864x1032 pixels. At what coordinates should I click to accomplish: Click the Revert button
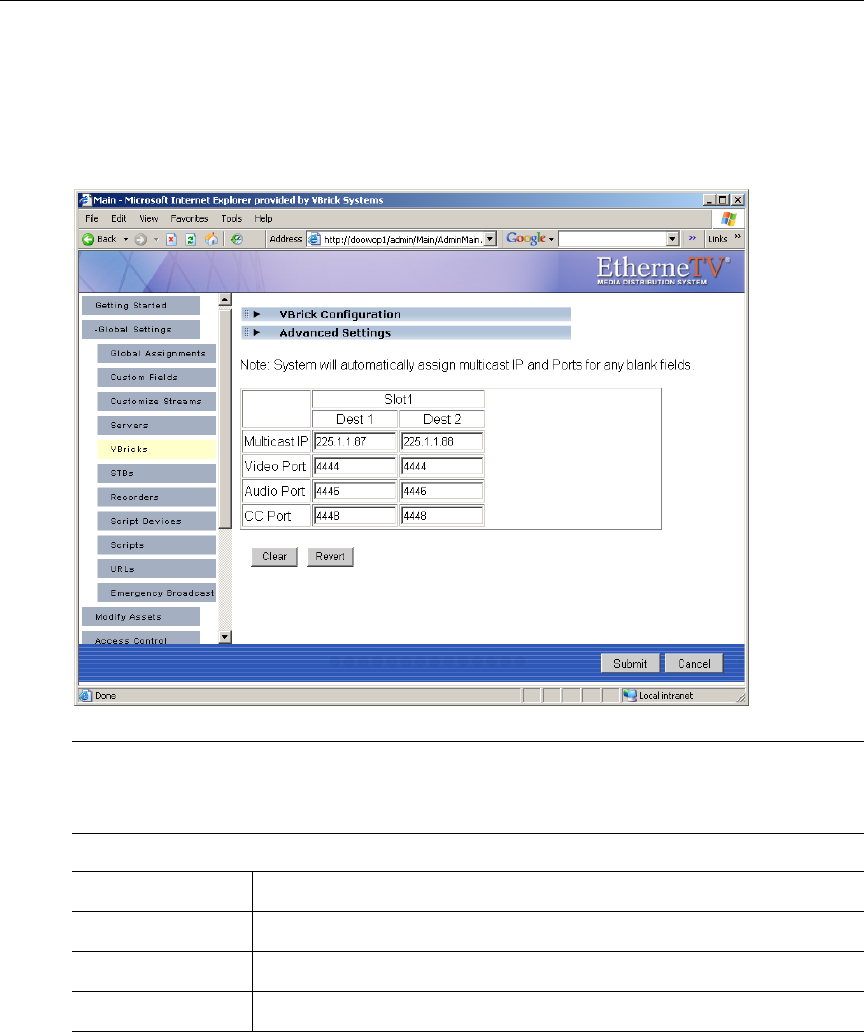point(330,557)
